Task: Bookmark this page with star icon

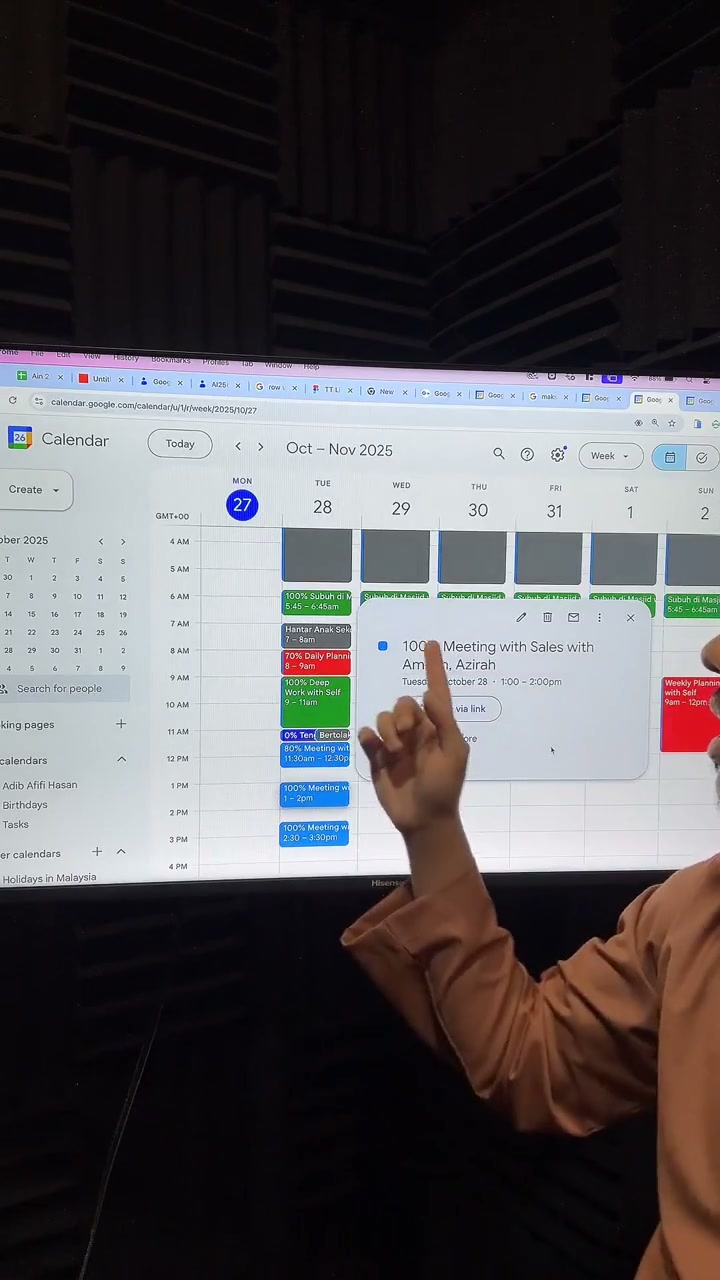Action: (x=671, y=424)
